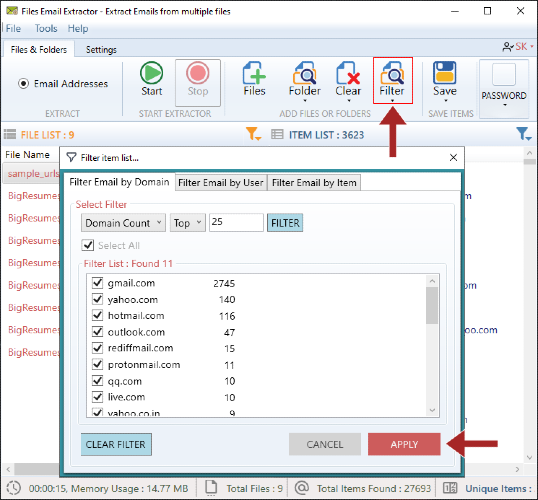Select the Email Addresses radio button

(23, 84)
